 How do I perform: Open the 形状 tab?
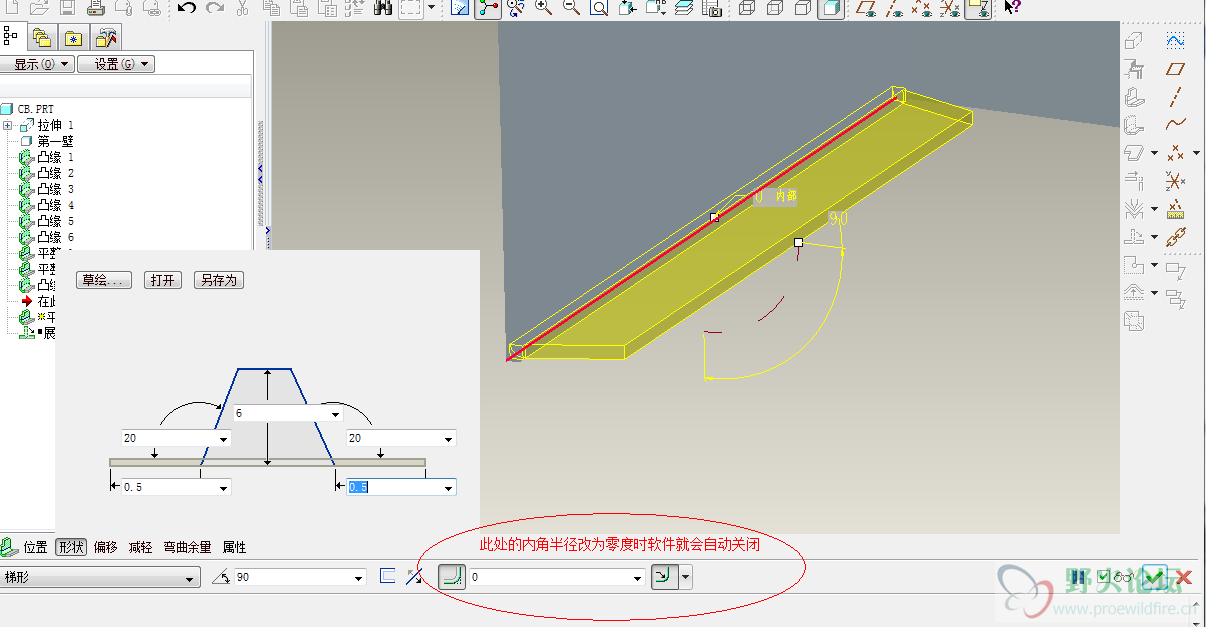point(71,547)
